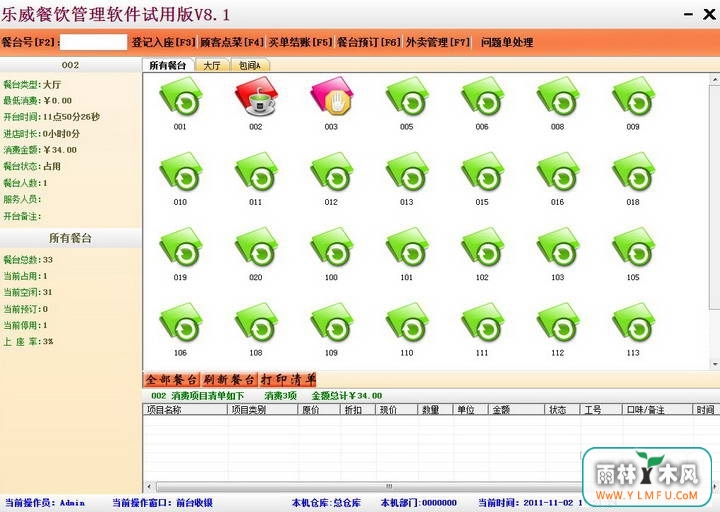Open 买单结账[F5] menu item
Viewport: 720px width, 512px height.
300,42
